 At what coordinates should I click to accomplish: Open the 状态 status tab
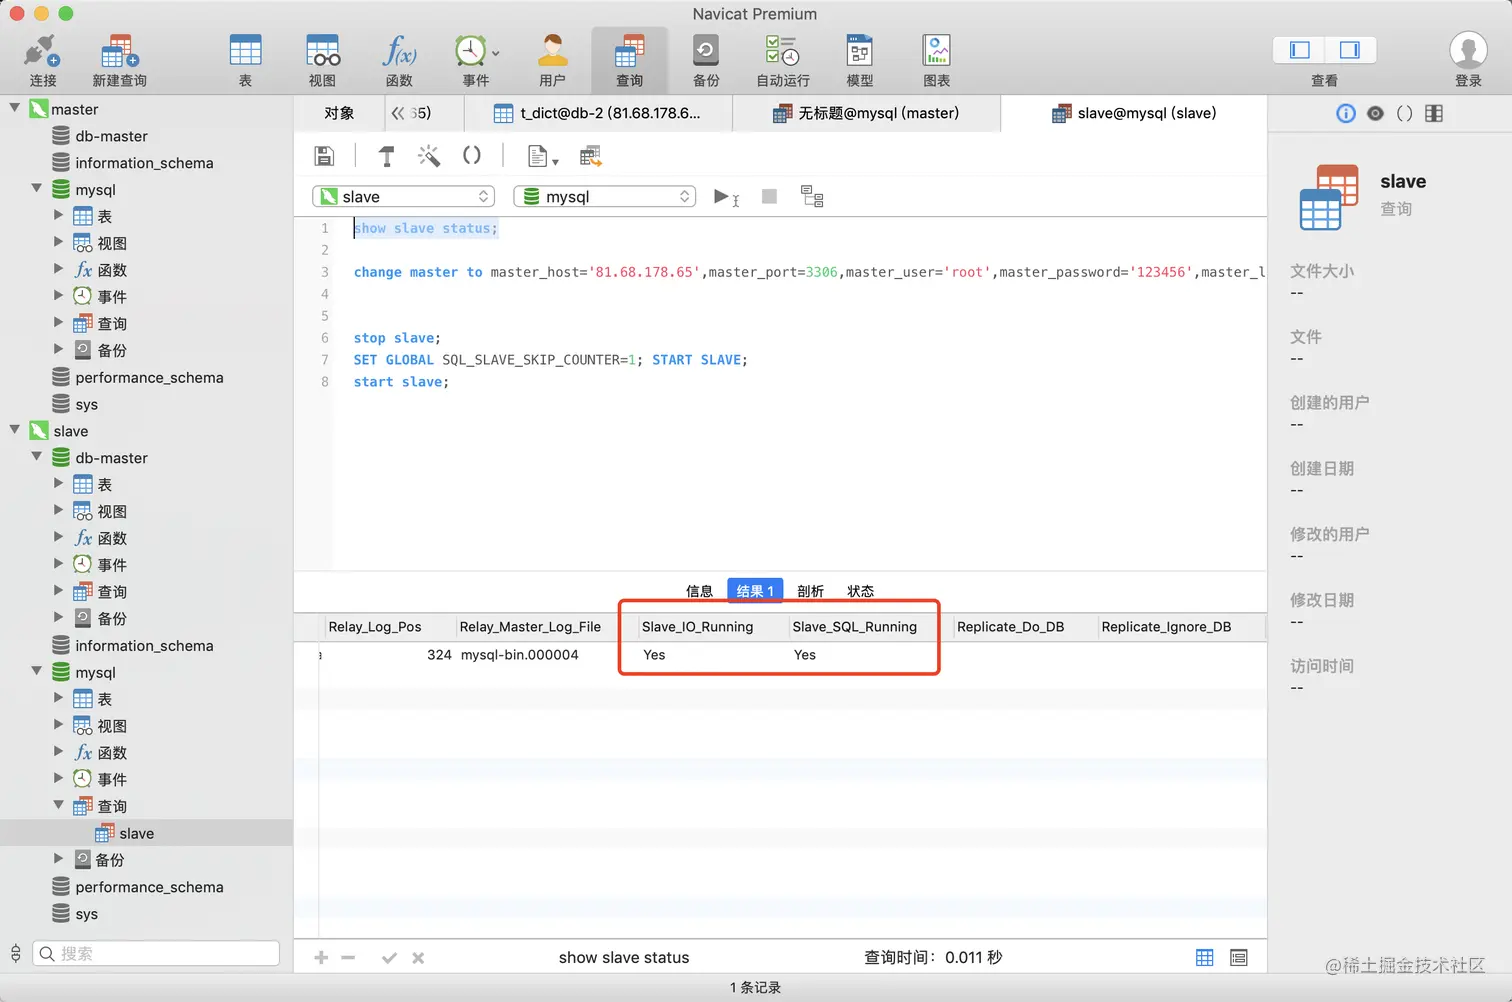coord(861,591)
